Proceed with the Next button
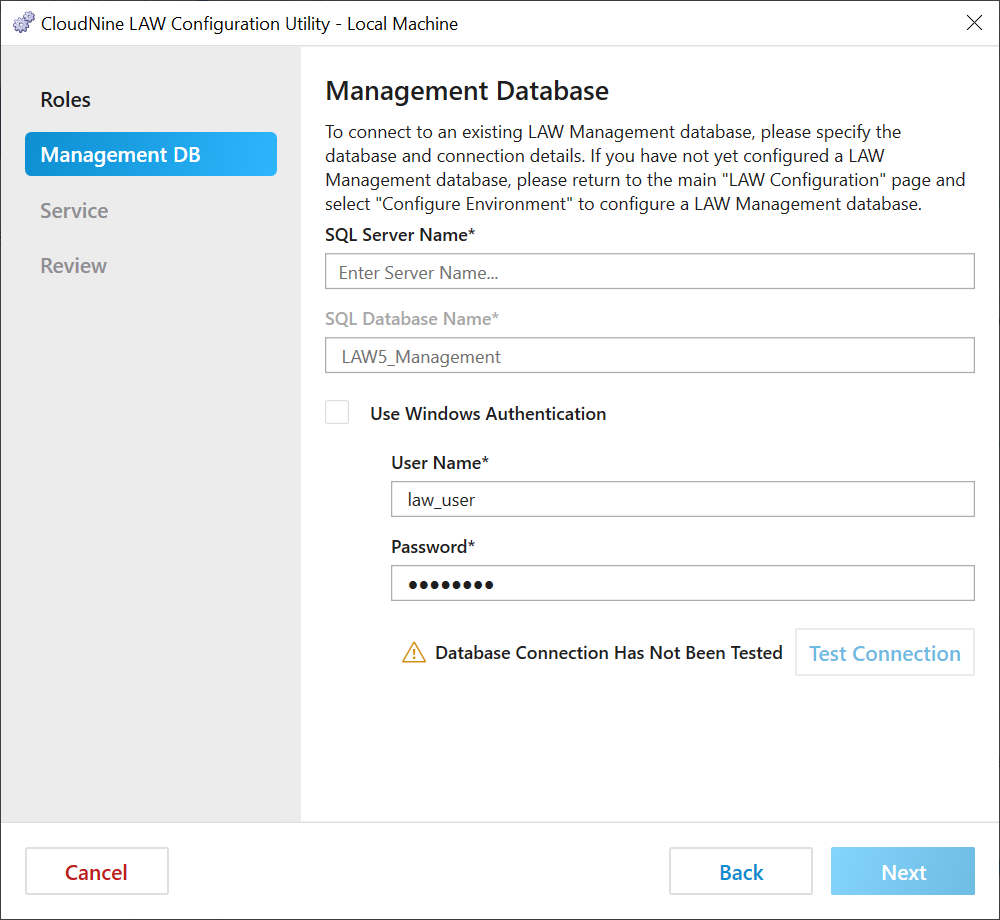This screenshot has width=1000, height=920. coord(902,872)
